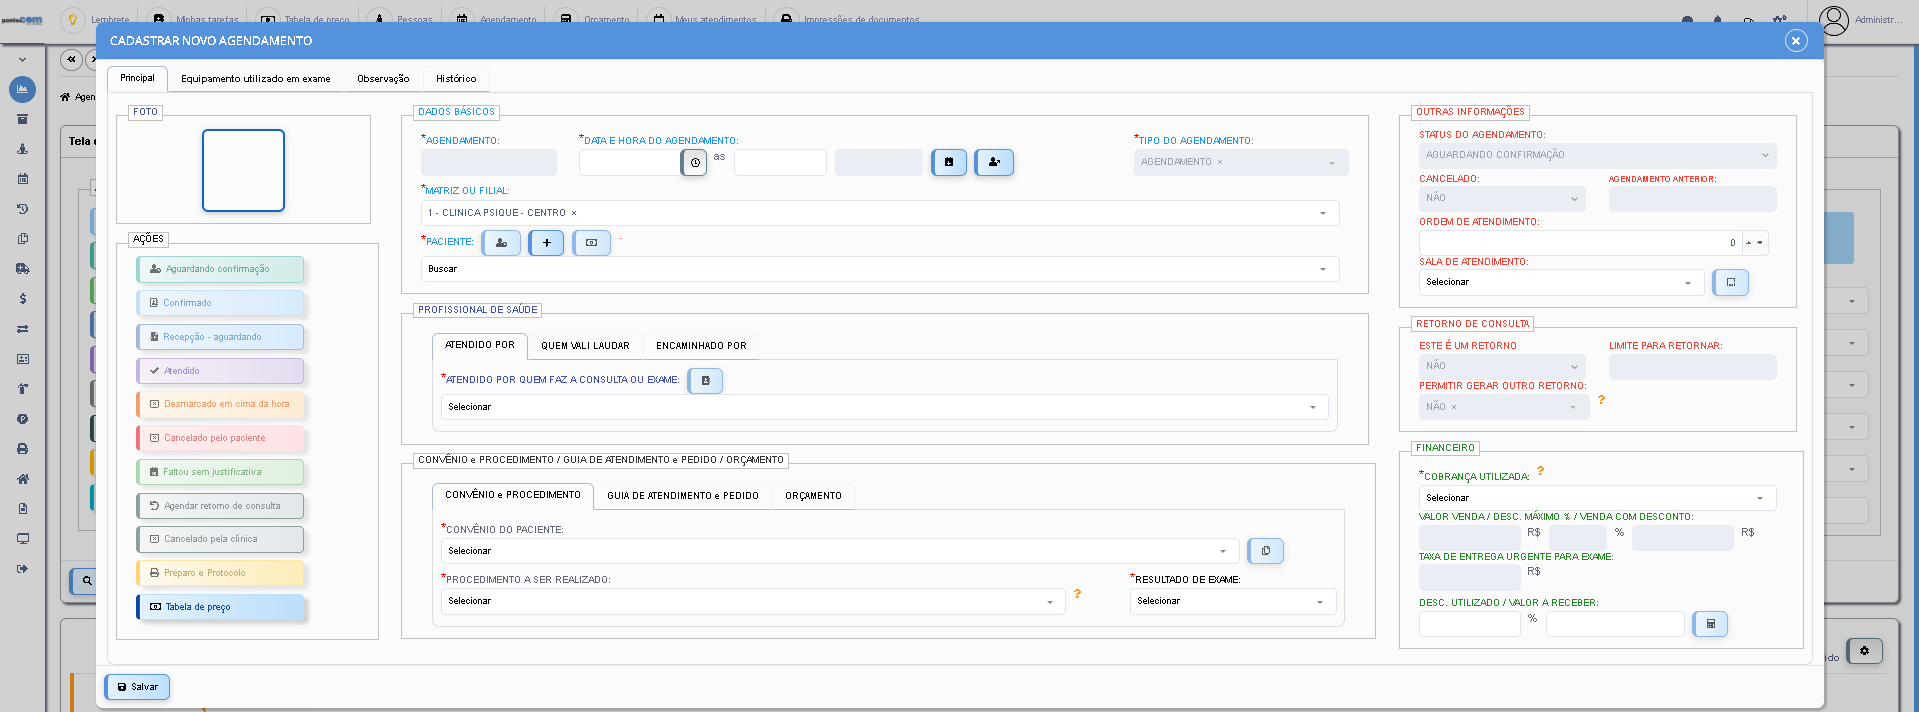
Task: Open the Observação tab
Action: click(x=383, y=79)
